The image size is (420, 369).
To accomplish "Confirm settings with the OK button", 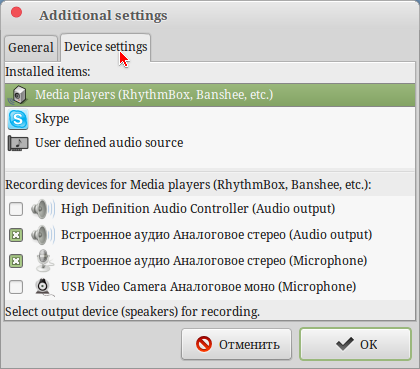I will pos(356,344).
